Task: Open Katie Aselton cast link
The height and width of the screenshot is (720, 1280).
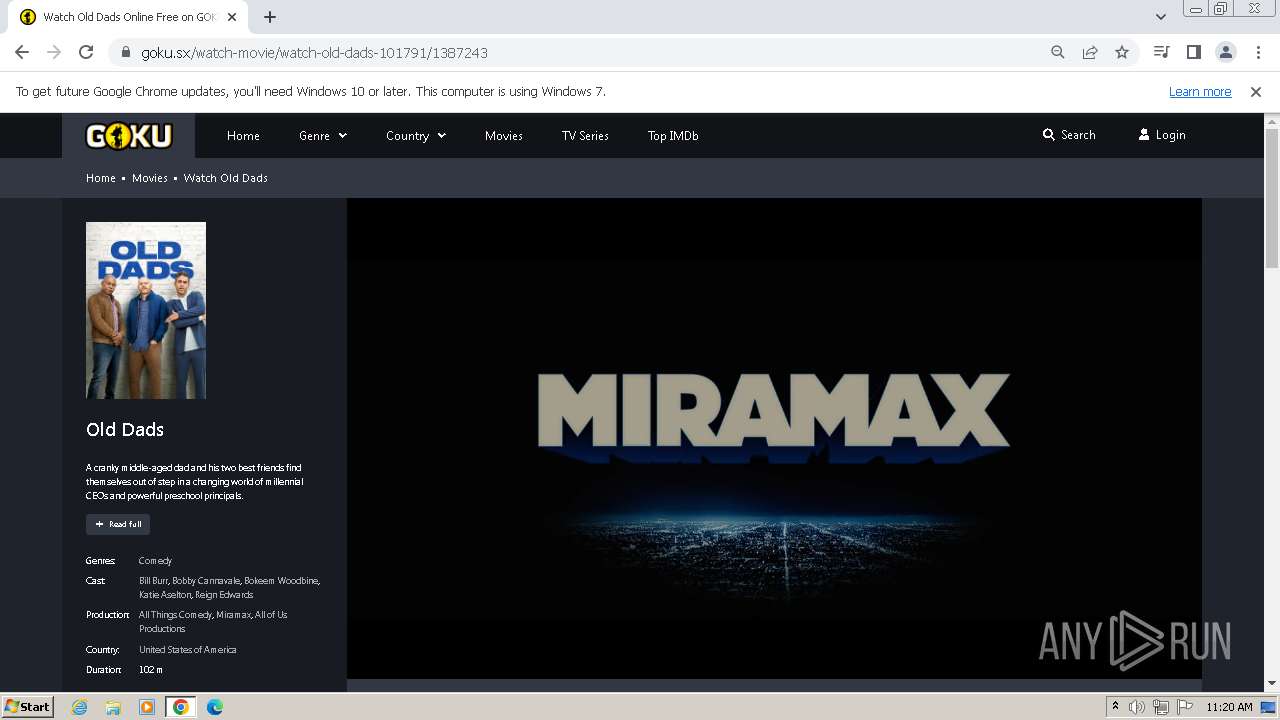Action: (x=164, y=595)
